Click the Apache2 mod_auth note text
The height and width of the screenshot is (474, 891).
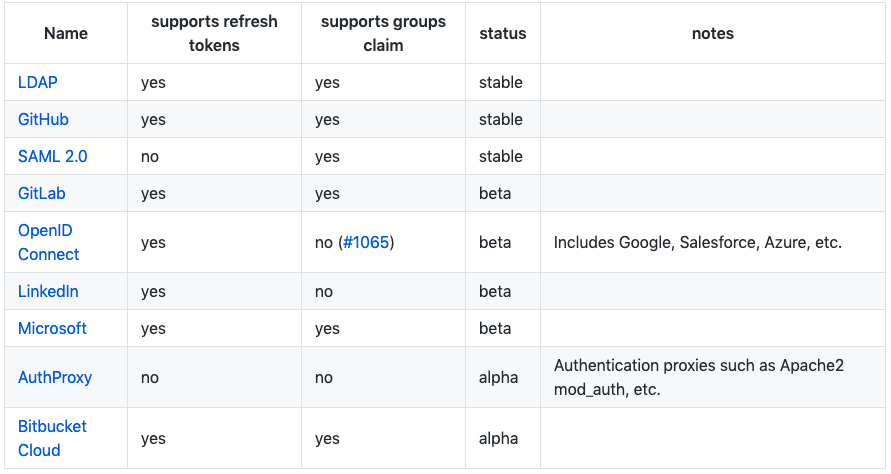698,377
